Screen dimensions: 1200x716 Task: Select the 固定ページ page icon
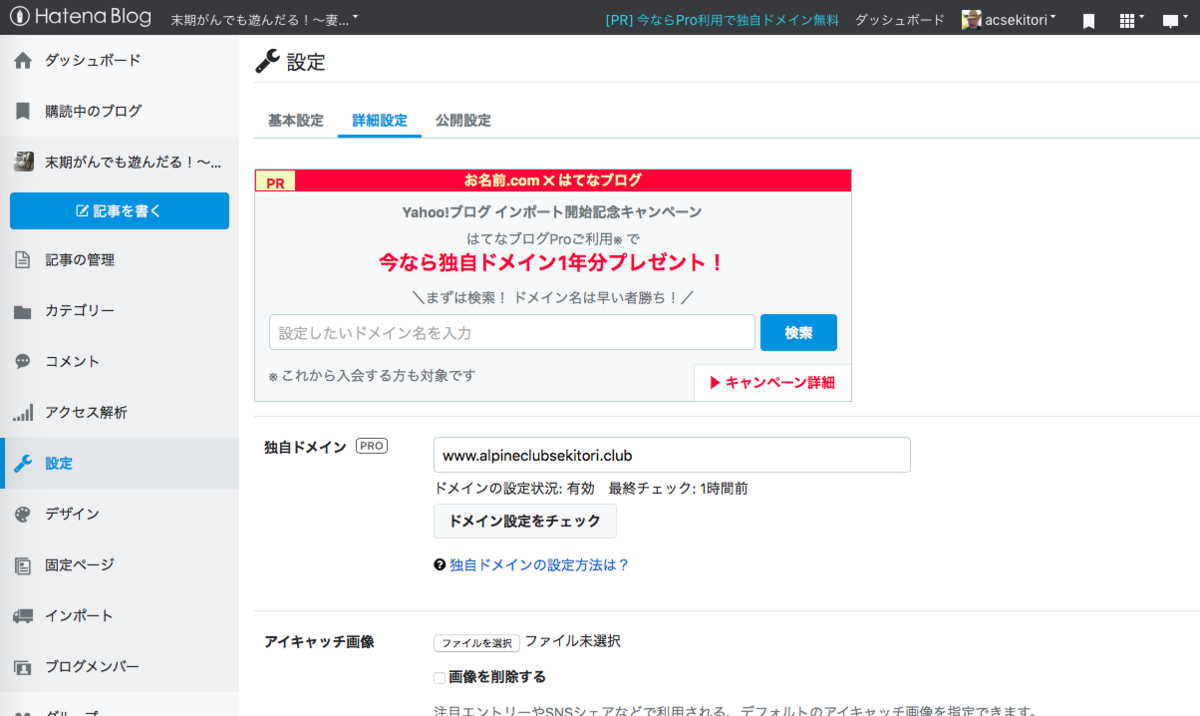coord(22,565)
